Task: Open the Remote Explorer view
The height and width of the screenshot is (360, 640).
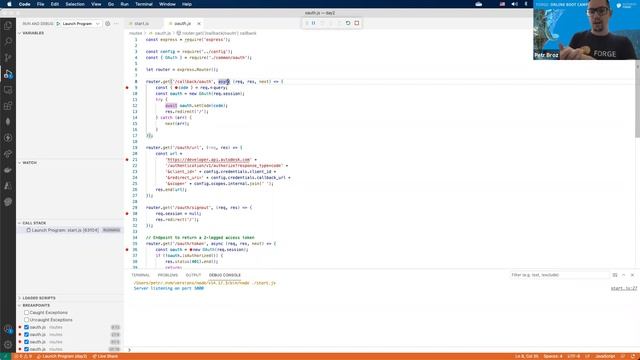Action: [x=8, y=90]
